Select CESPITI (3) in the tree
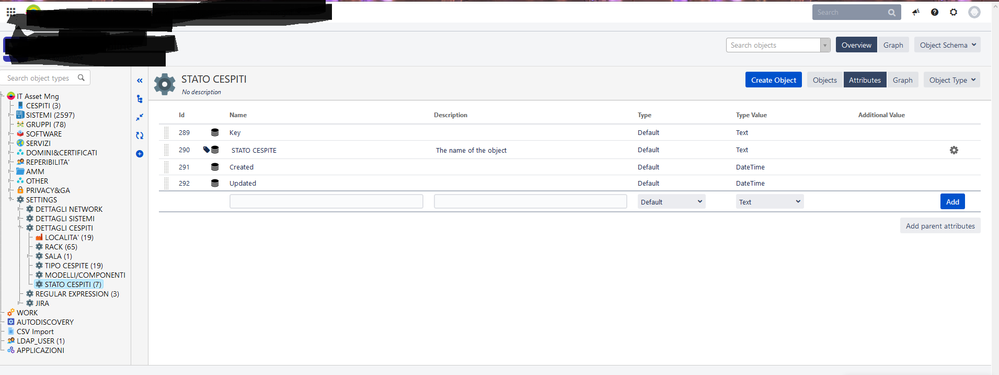The image size is (999, 375). pos(43,106)
